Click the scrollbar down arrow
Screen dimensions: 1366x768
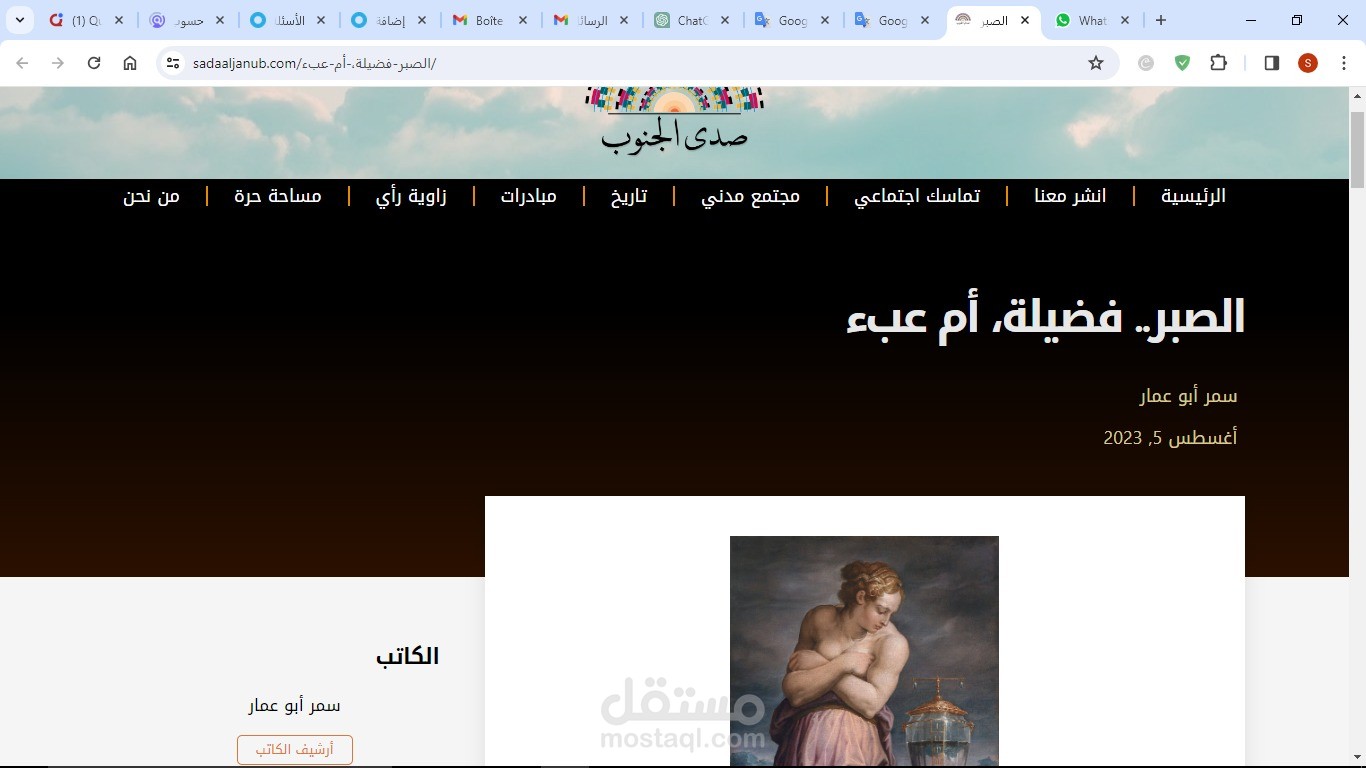point(1357,760)
